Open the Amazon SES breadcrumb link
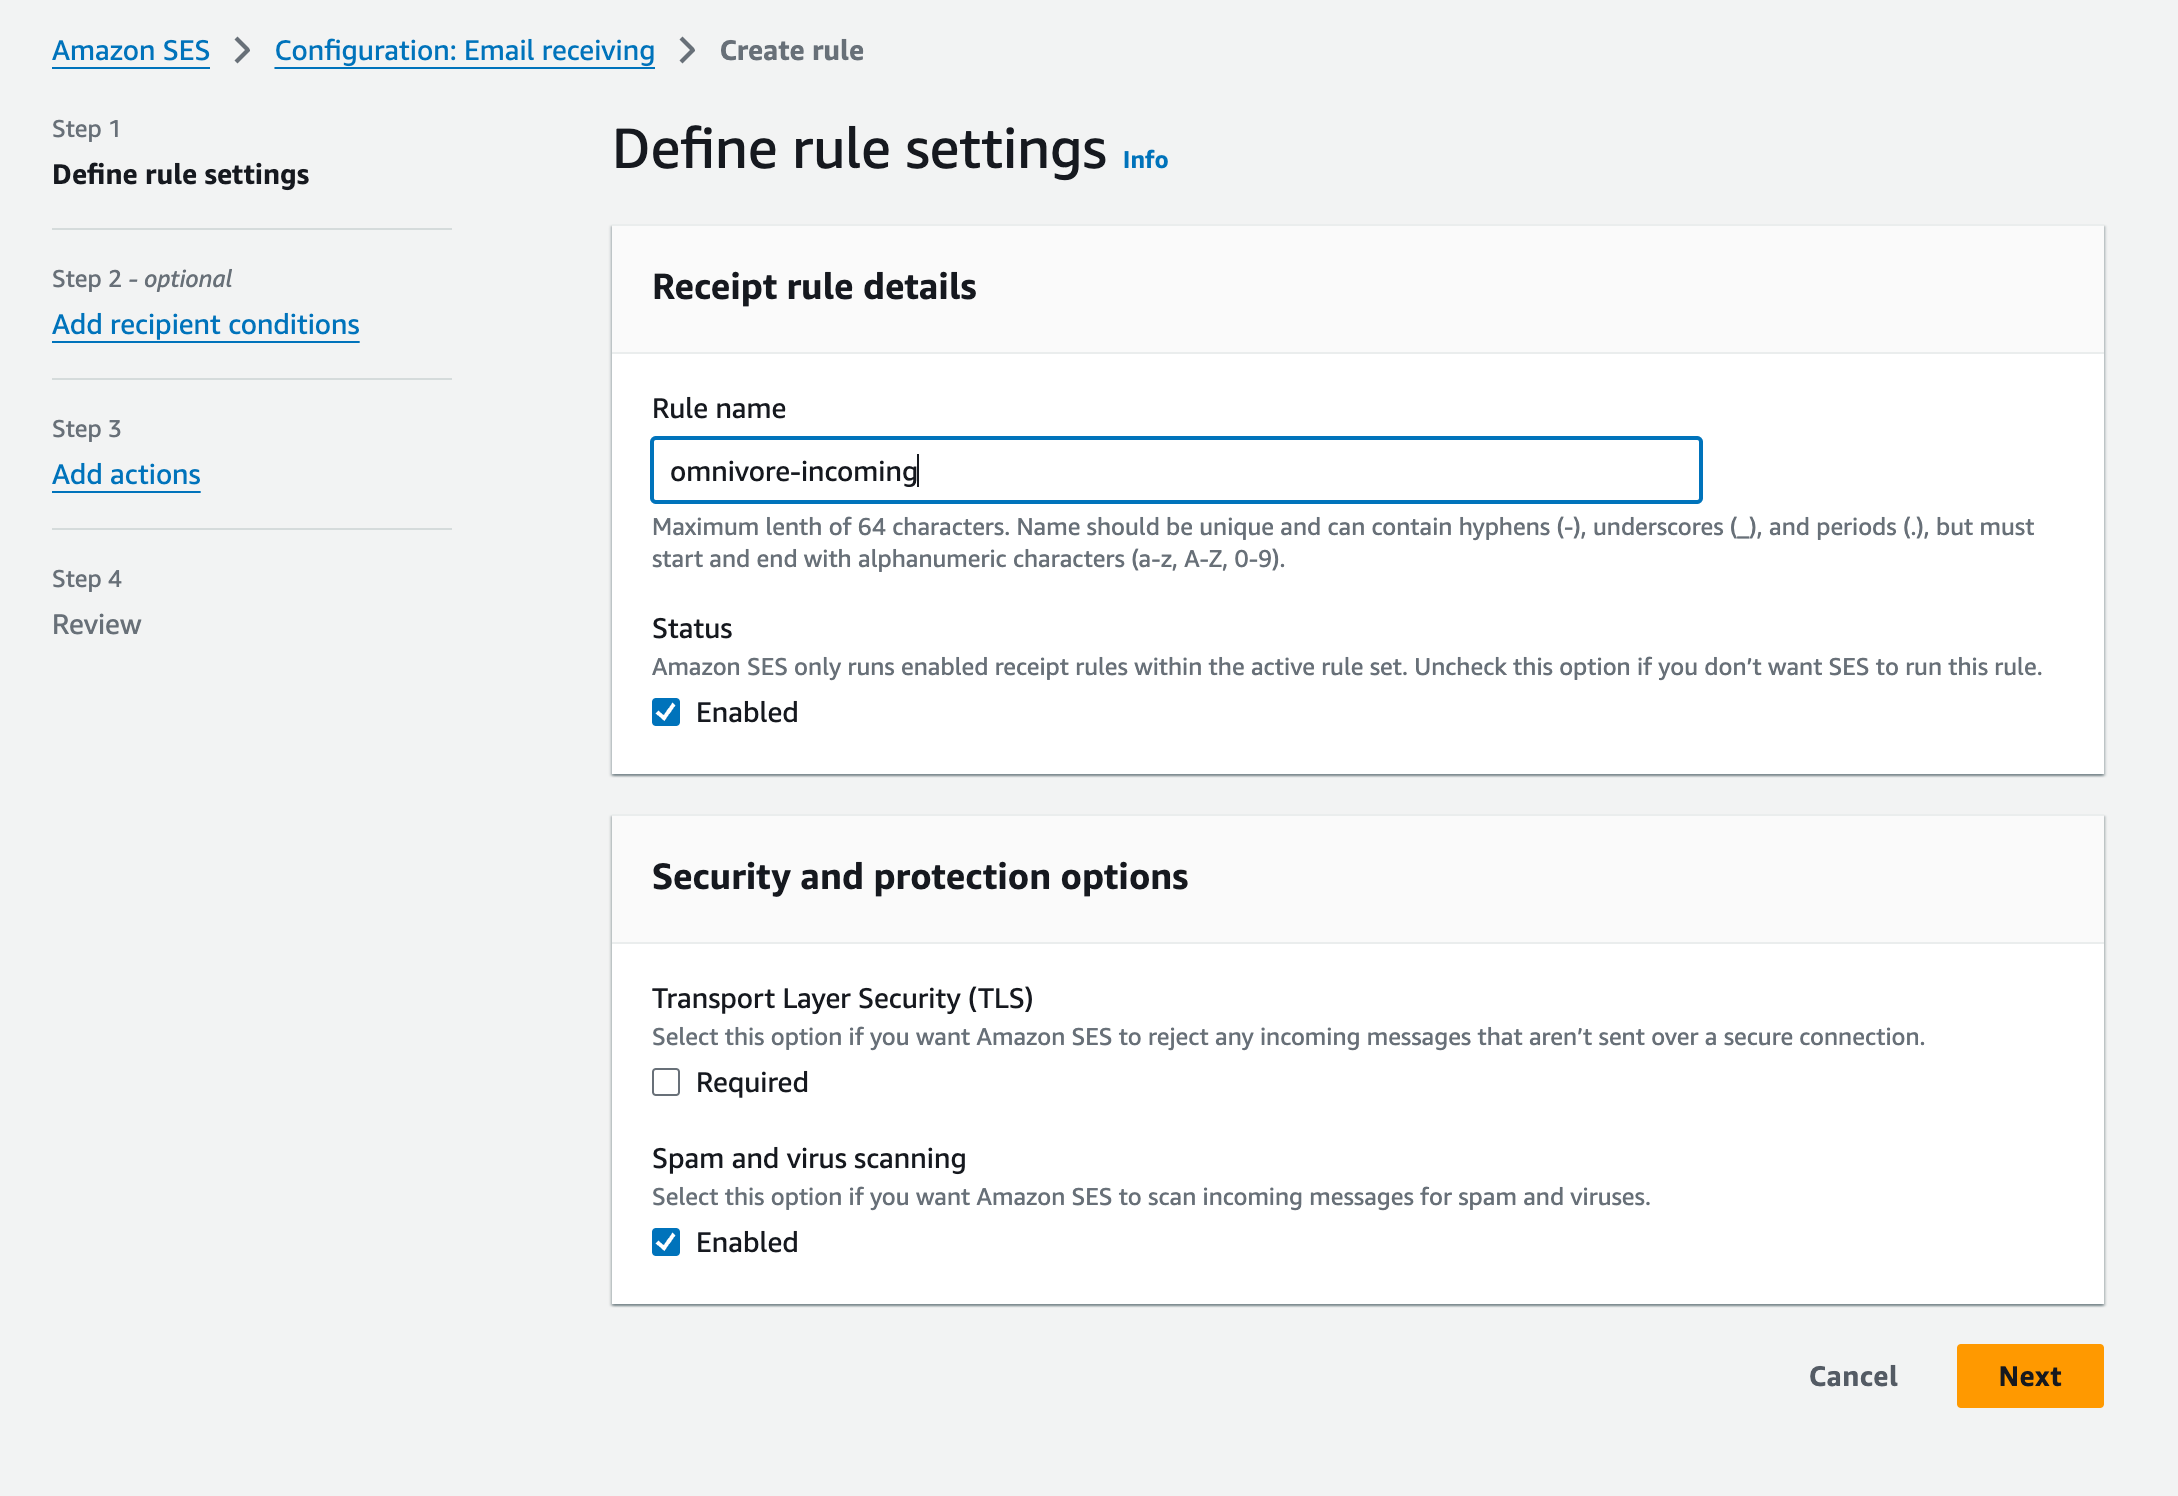 130,50
